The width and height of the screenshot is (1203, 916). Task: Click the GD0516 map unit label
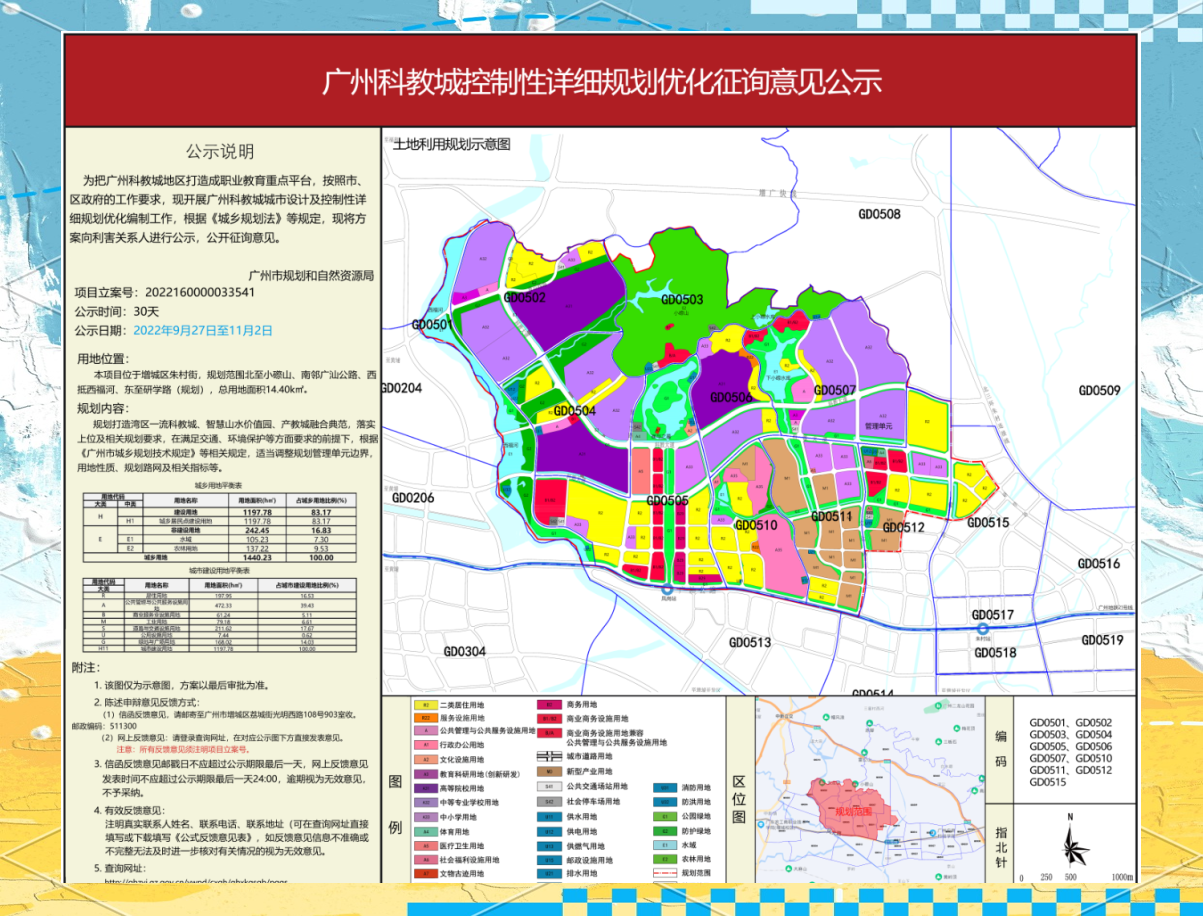tap(1099, 564)
